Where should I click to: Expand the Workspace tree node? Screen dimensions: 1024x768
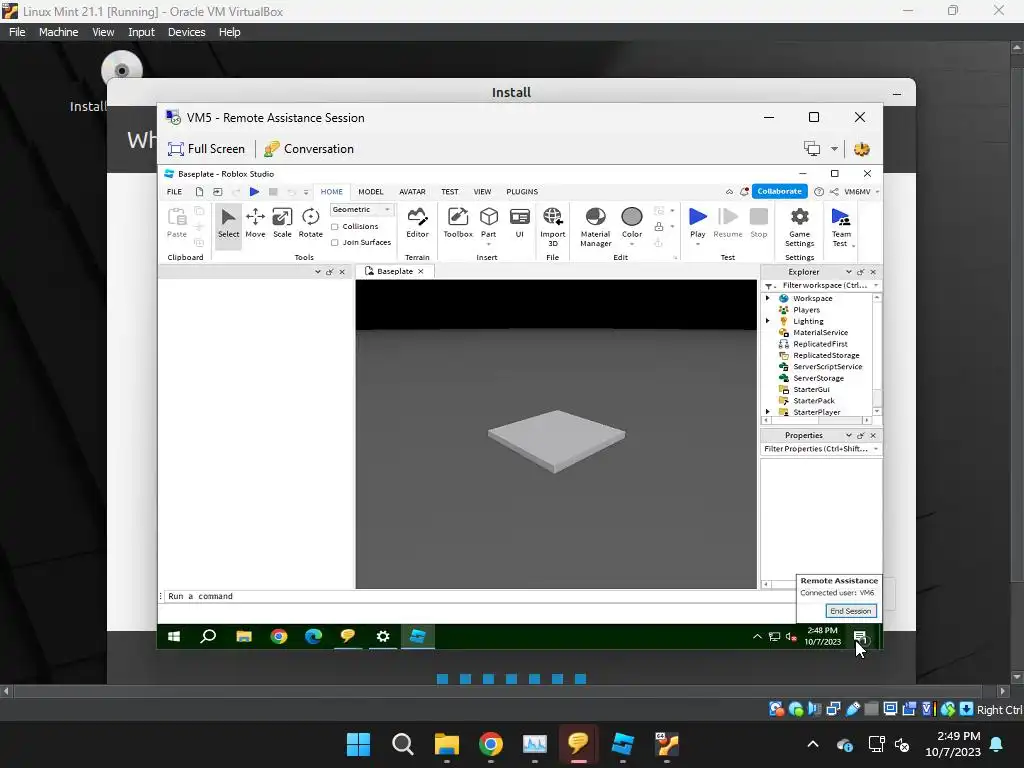[x=768, y=298]
